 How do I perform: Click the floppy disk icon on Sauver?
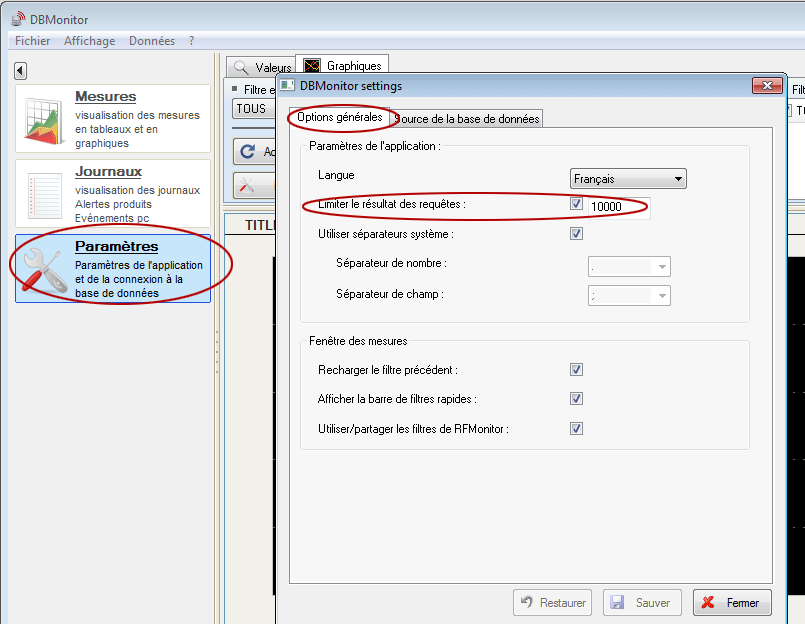click(617, 602)
